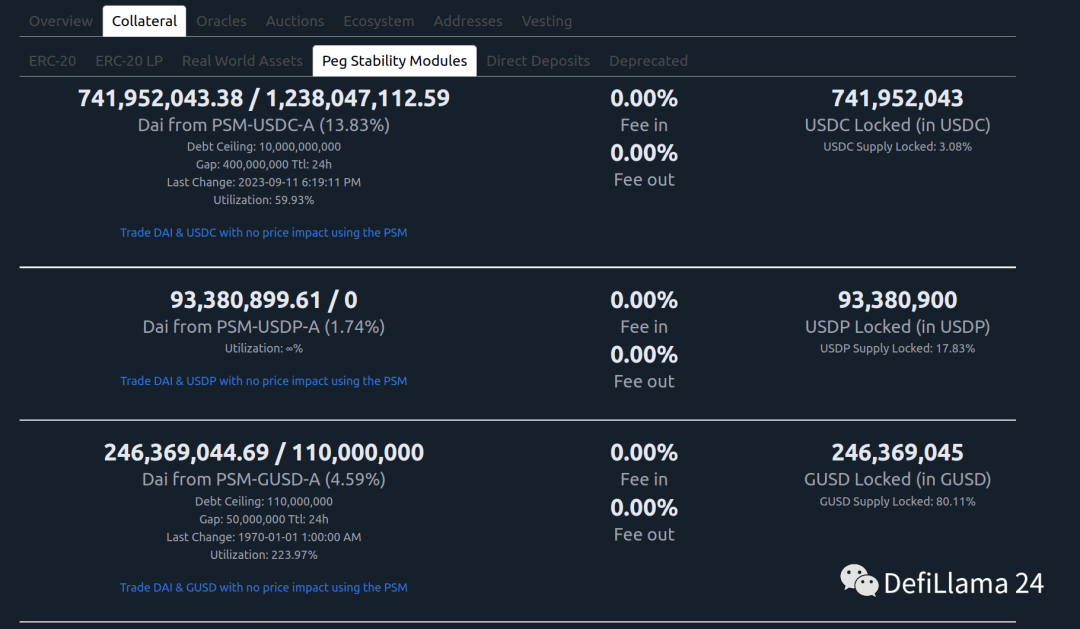Select the ERC-20 sub-tab

[x=52, y=61]
